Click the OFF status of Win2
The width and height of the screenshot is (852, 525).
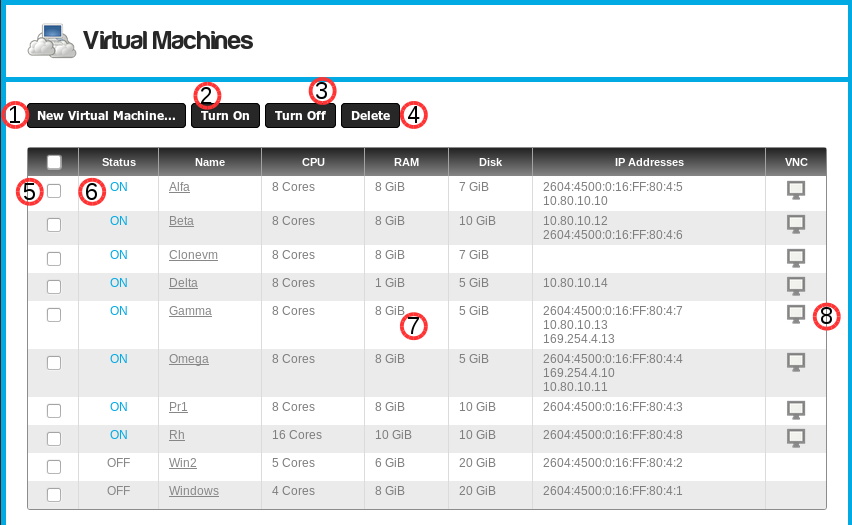click(x=118, y=463)
